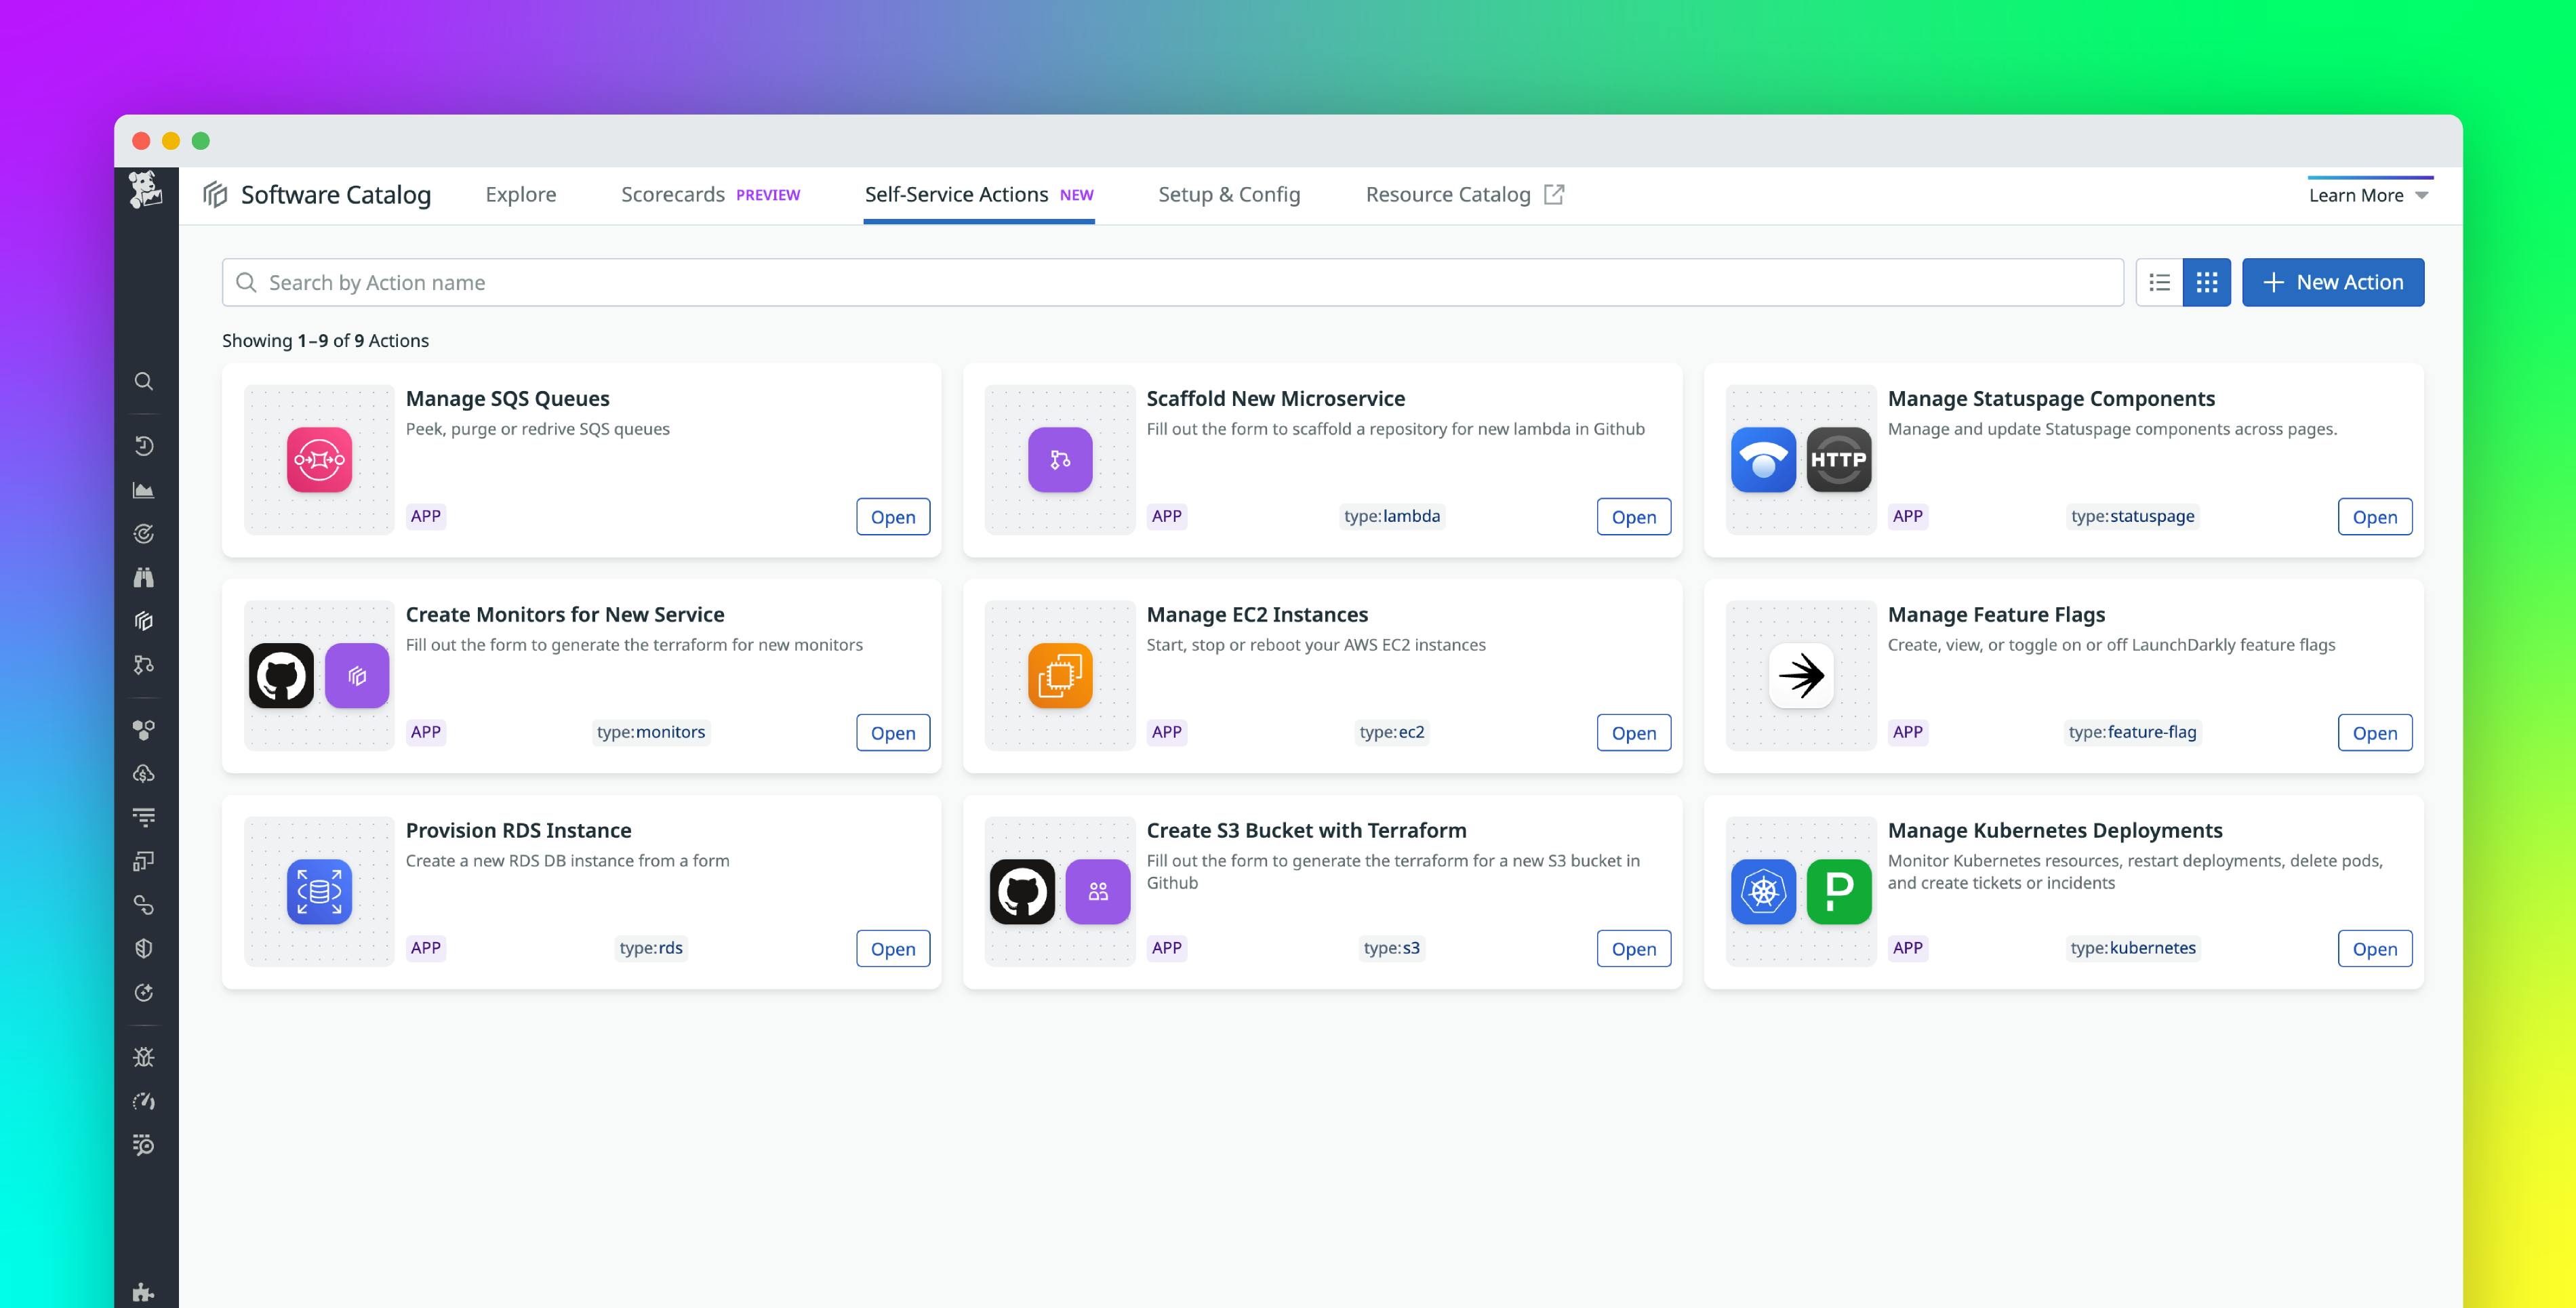Open the Software Catalog icon in the sidebar
2576x1308 pixels.
tap(144, 621)
